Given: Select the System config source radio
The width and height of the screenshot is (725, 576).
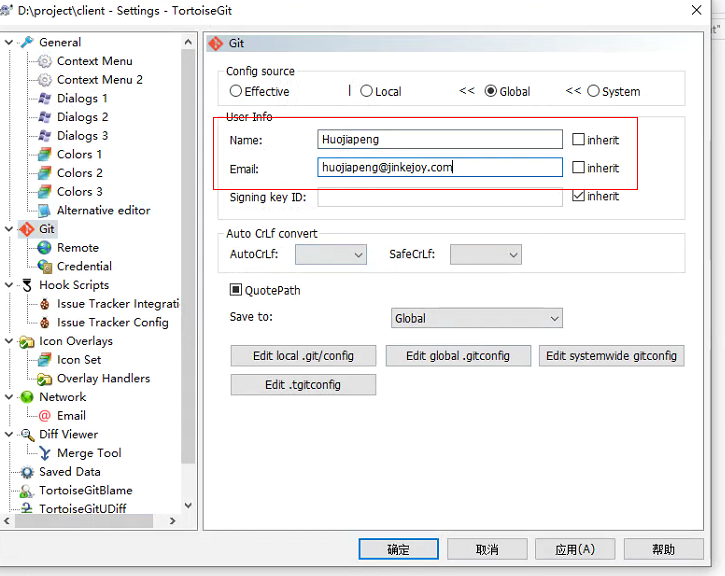Looking at the screenshot, I should pyautogui.click(x=593, y=91).
